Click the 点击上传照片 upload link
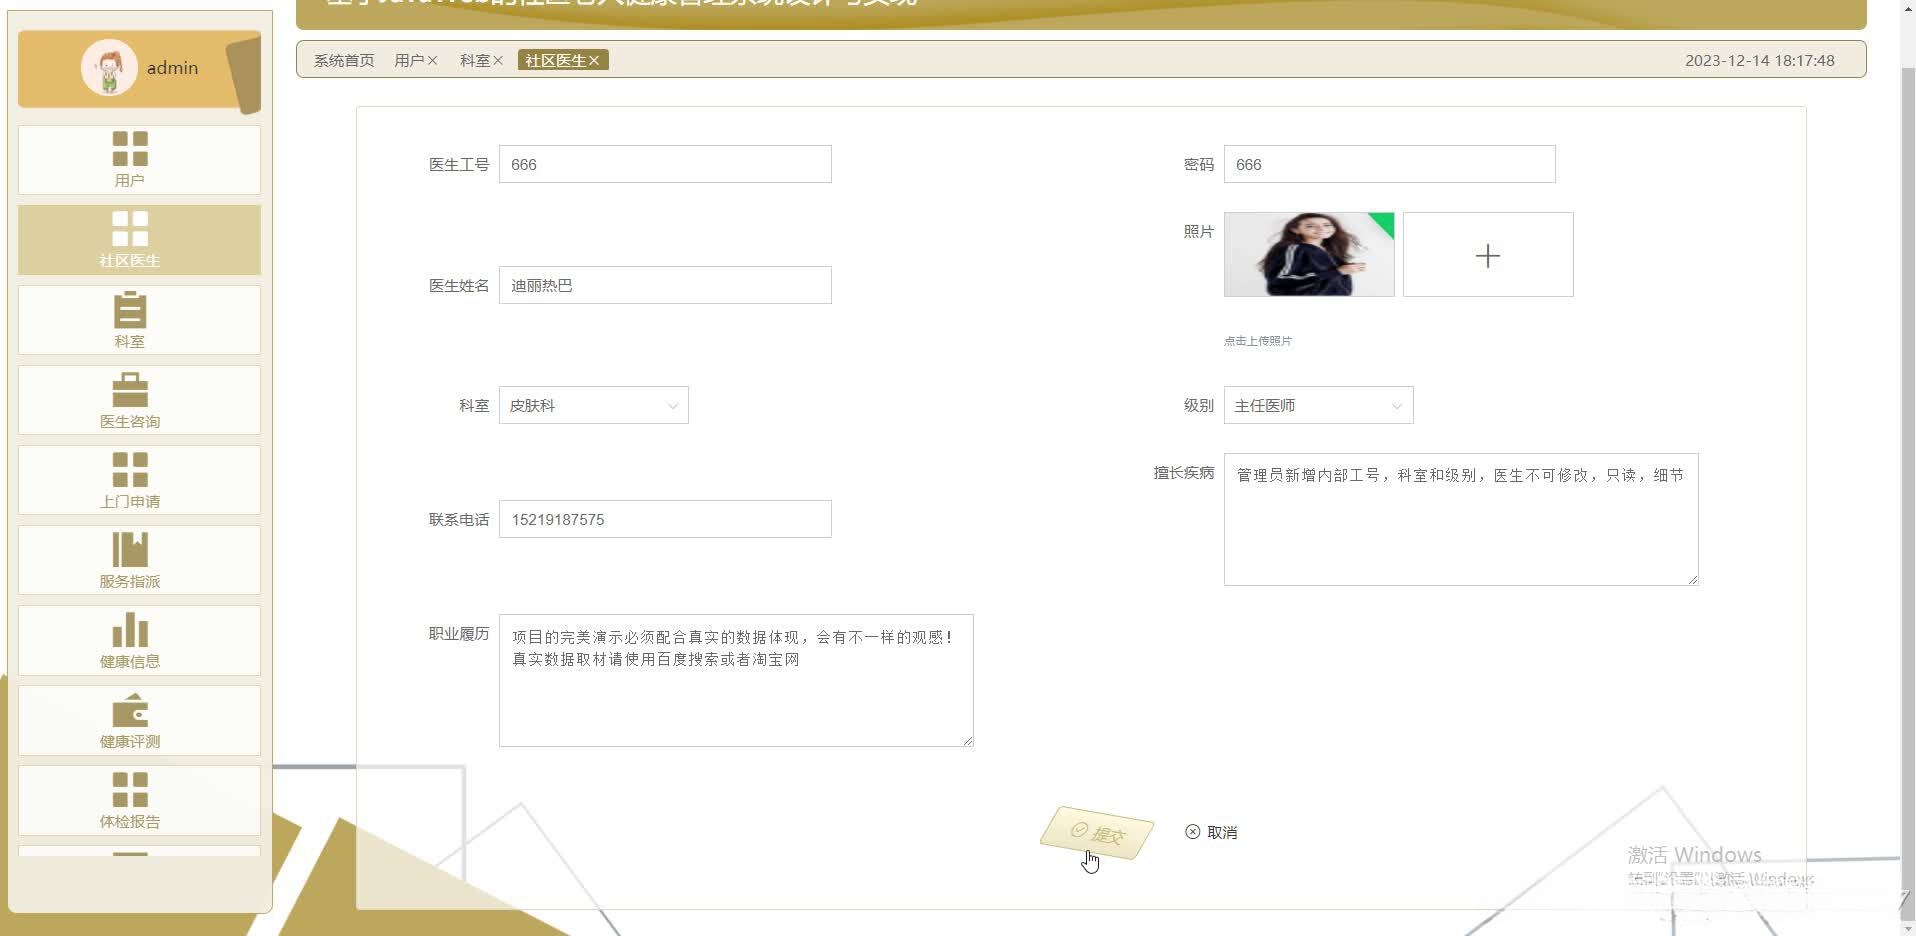Image resolution: width=1916 pixels, height=936 pixels. (x=1256, y=340)
